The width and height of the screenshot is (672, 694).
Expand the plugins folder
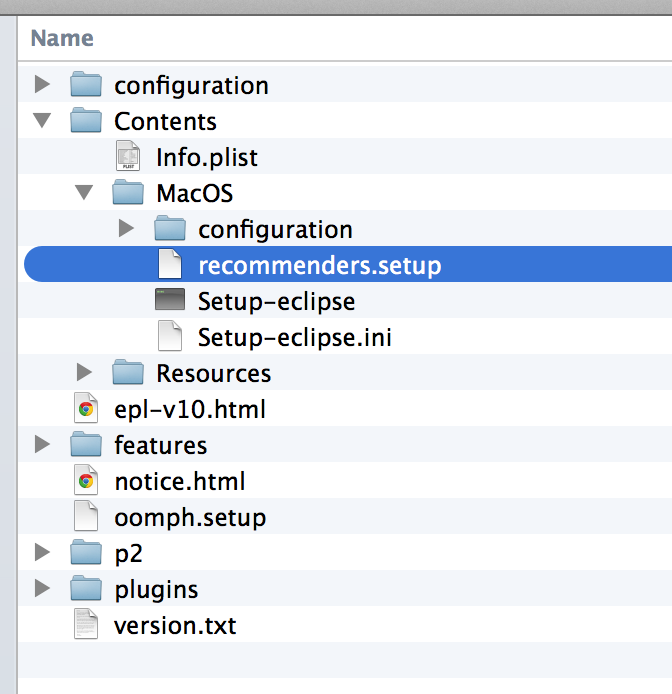(42, 588)
